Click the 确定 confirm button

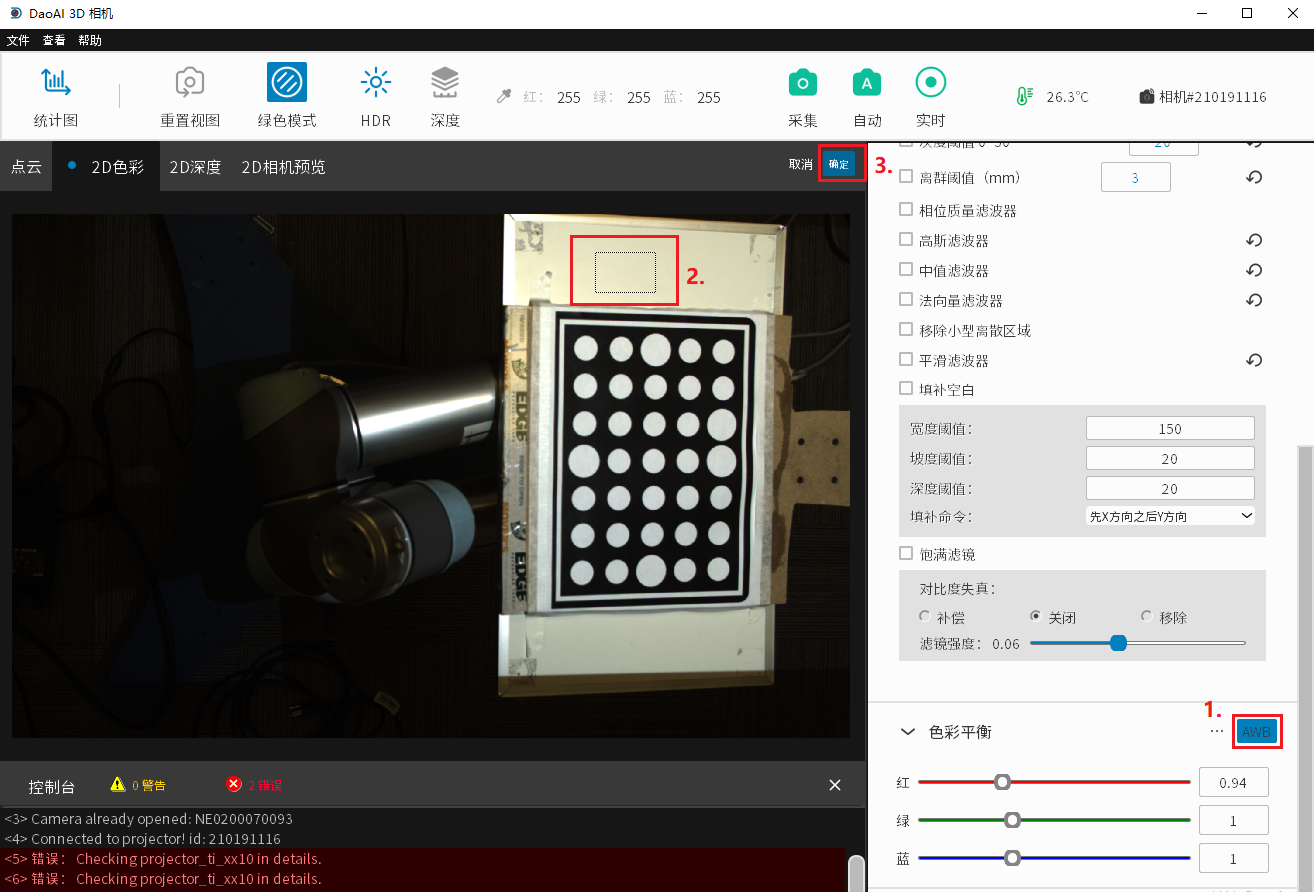pyautogui.click(x=839, y=165)
